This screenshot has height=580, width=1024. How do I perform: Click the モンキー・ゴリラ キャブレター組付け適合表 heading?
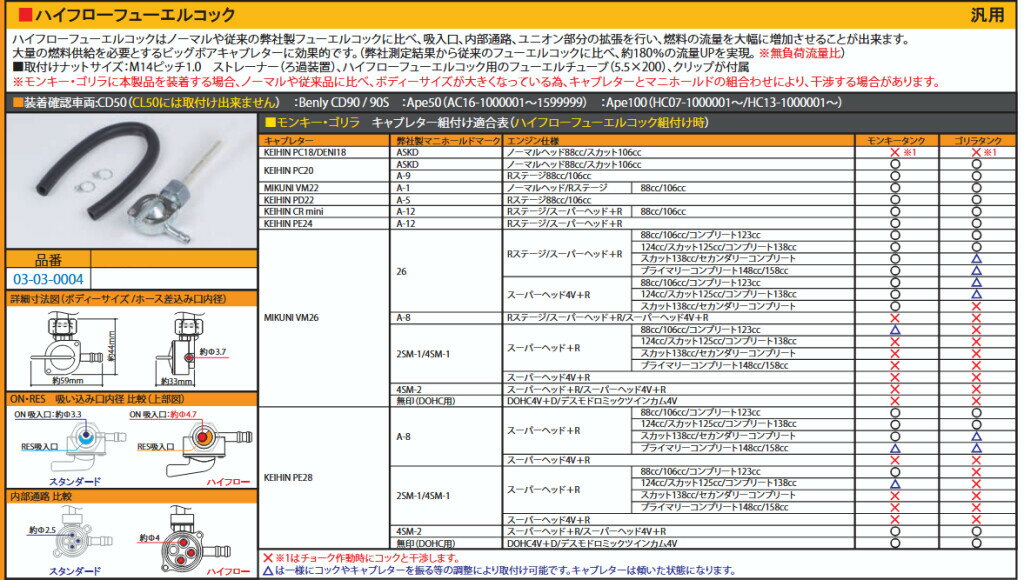(487, 123)
